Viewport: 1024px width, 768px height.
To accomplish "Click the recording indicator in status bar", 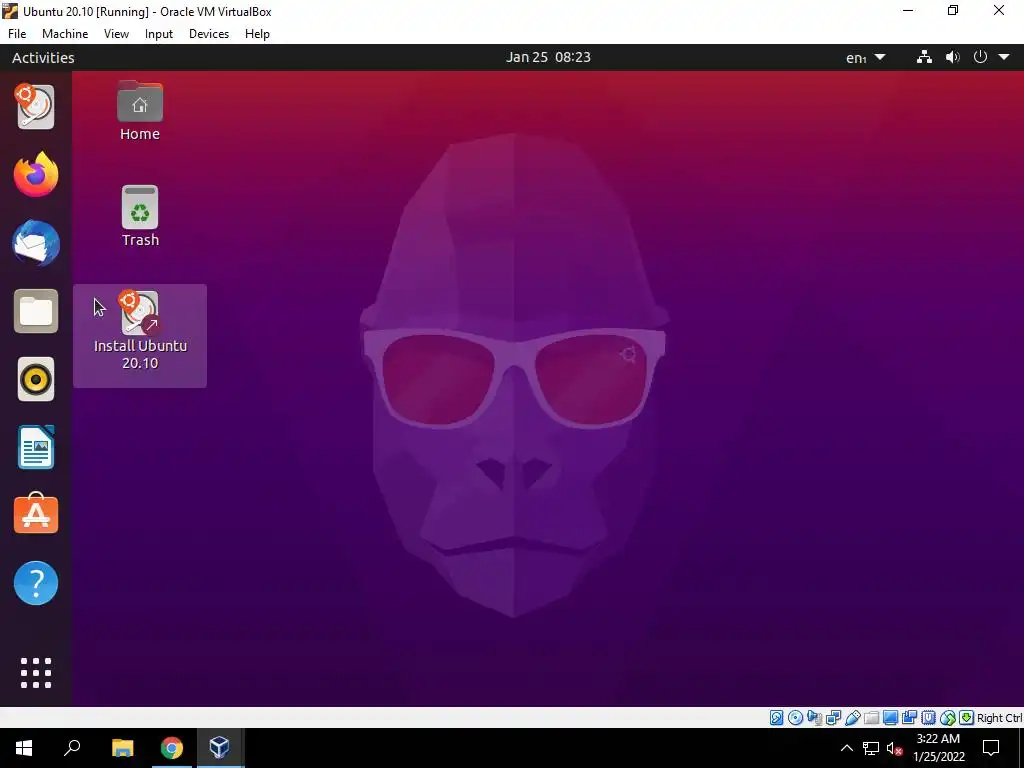I will click(x=909, y=718).
